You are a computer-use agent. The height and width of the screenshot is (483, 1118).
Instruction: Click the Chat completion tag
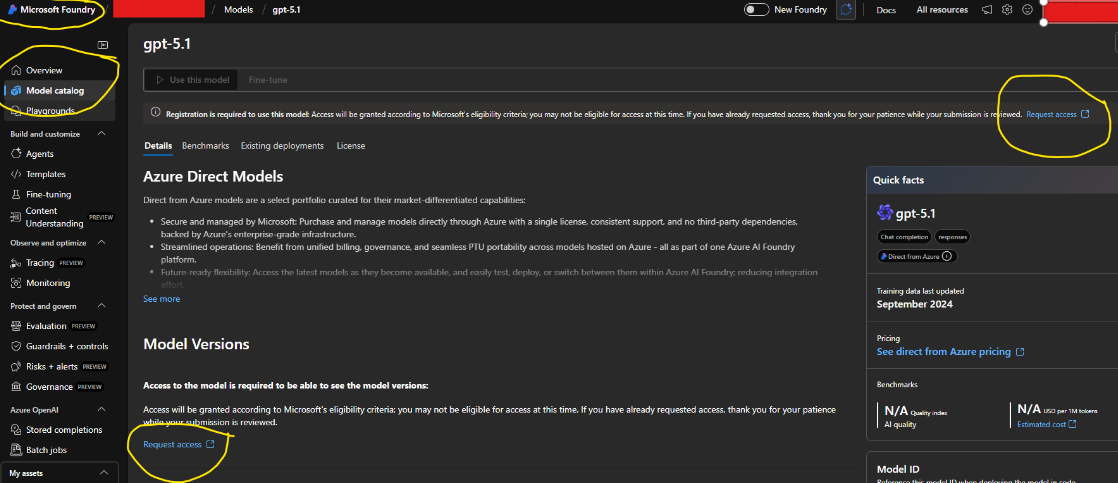pos(903,237)
